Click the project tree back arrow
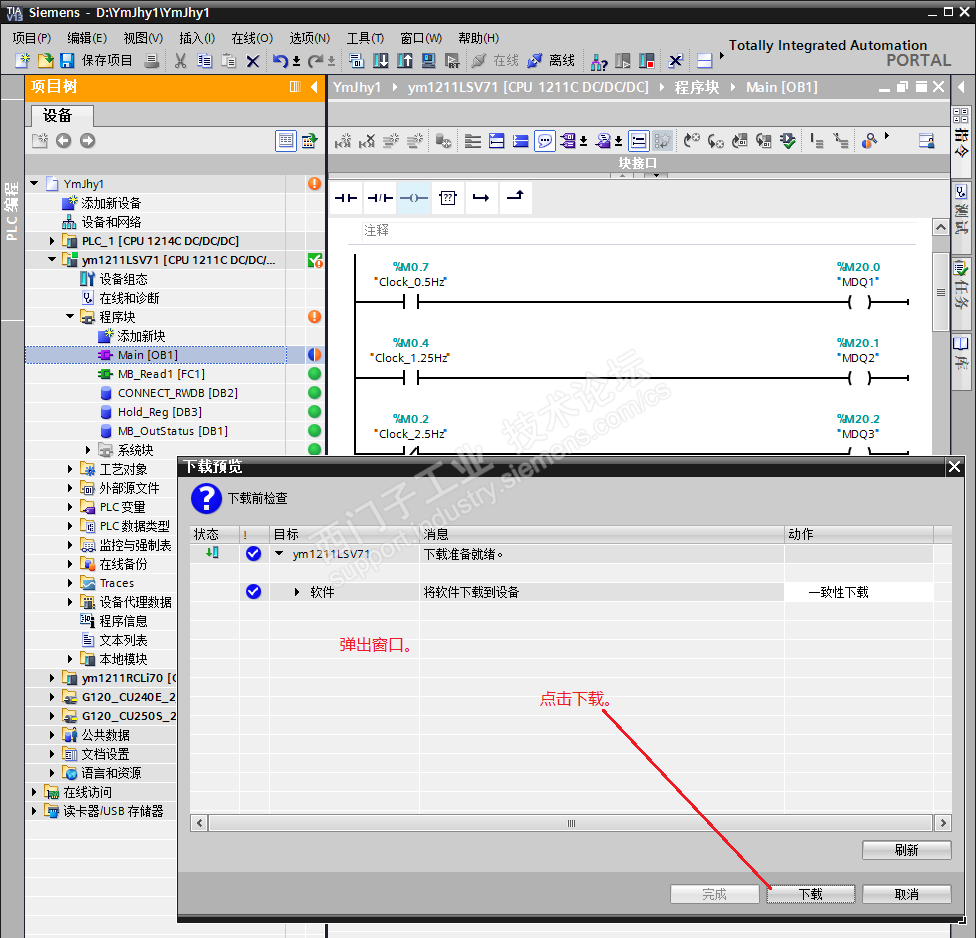This screenshot has height=938, width=978. [63, 141]
